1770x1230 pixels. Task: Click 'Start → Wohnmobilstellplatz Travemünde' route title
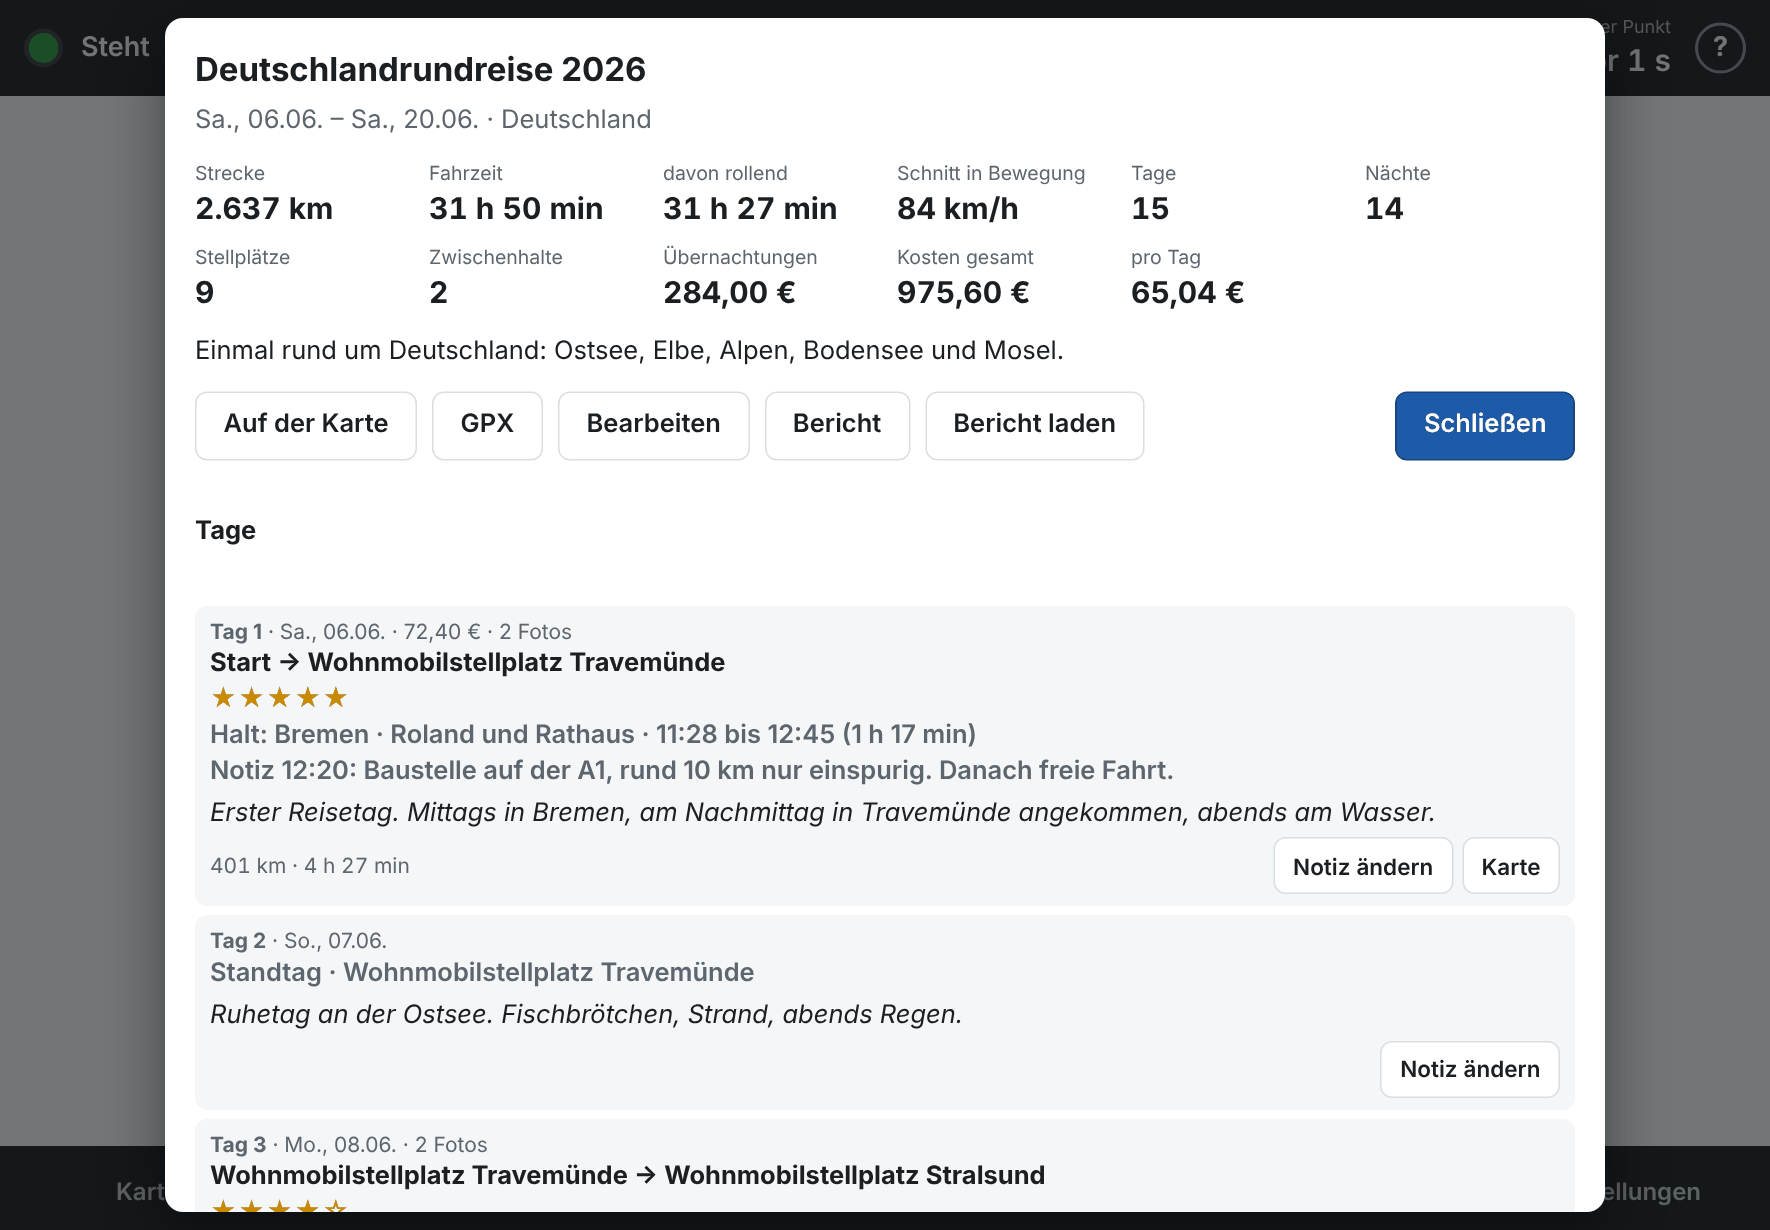click(467, 662)
